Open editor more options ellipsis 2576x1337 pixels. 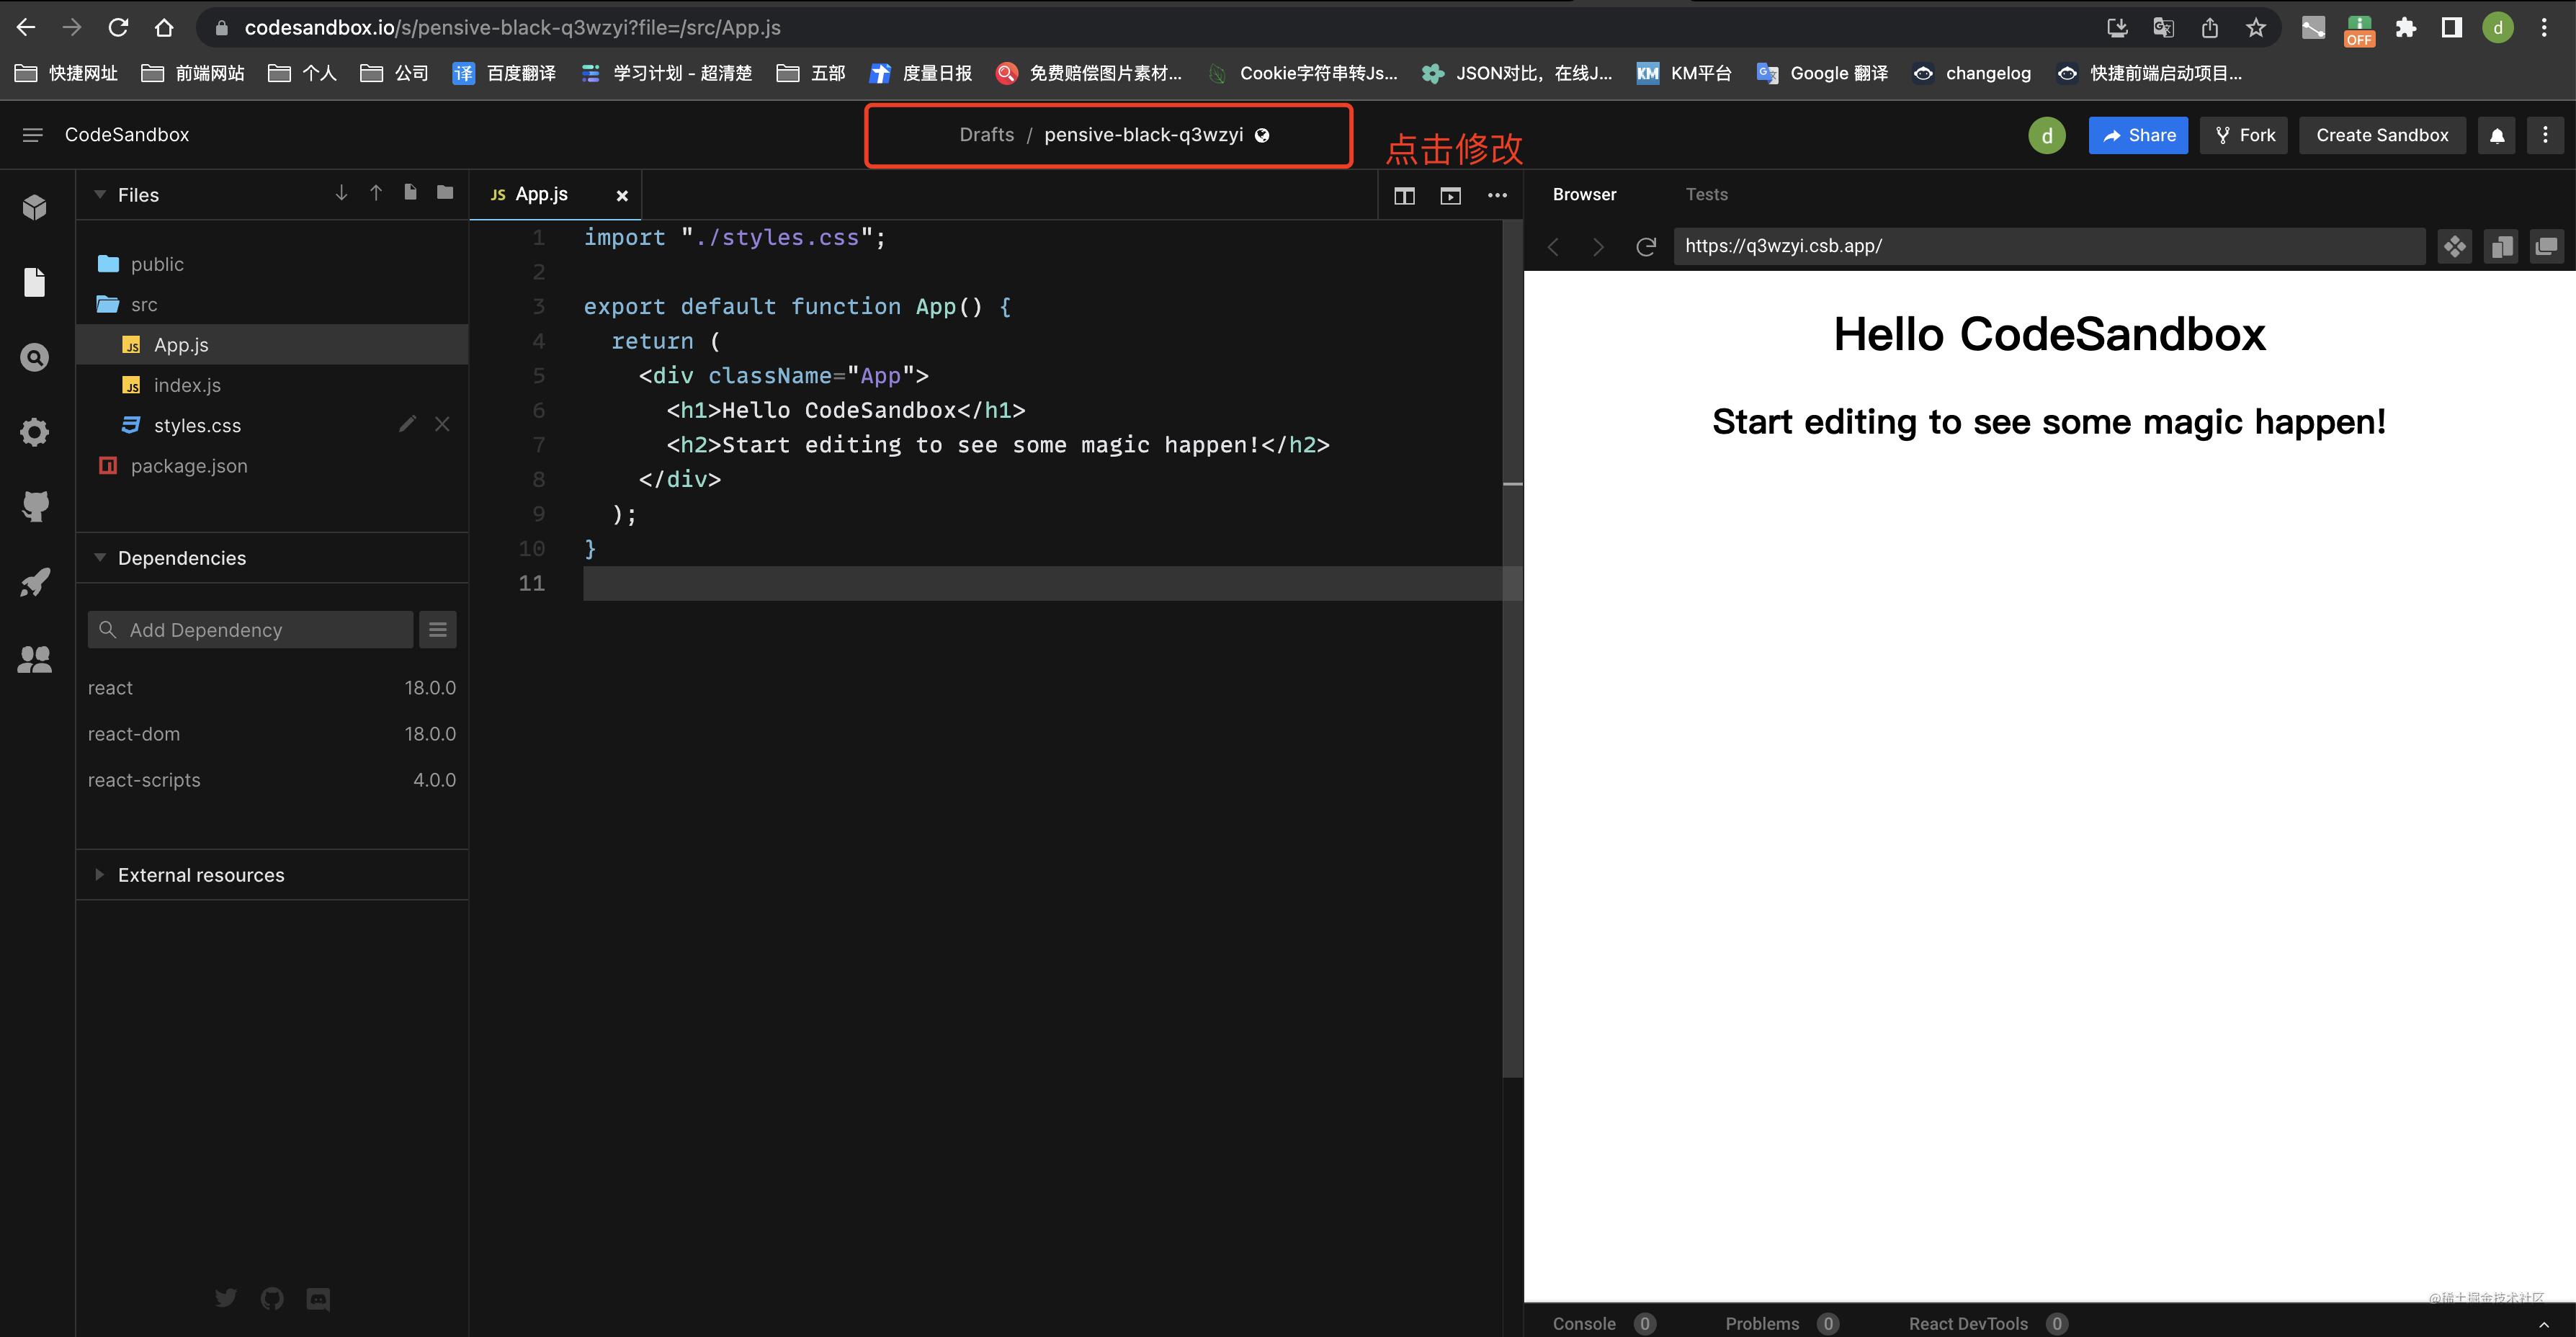coord(1497,195)
